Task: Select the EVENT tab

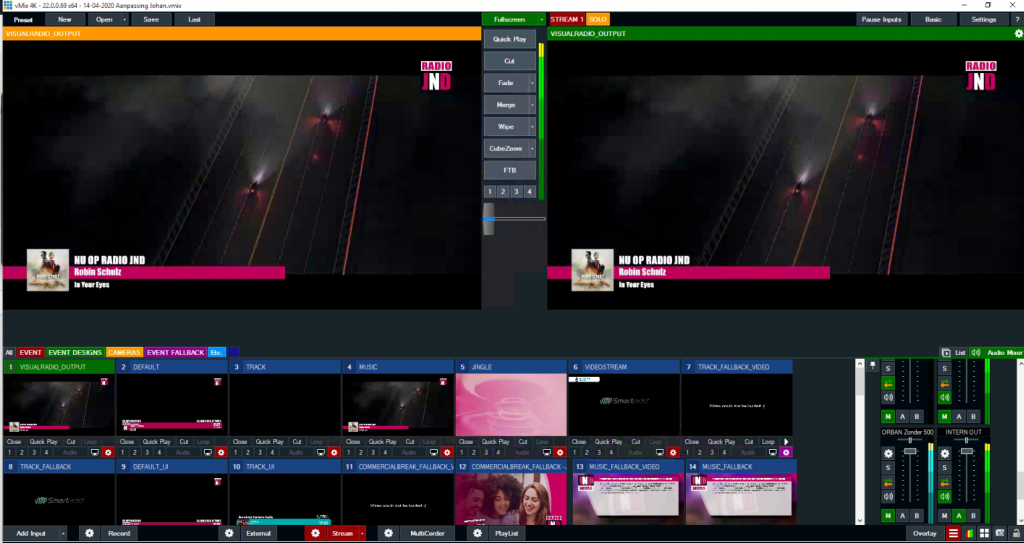Action: click(x=31, y=352)
